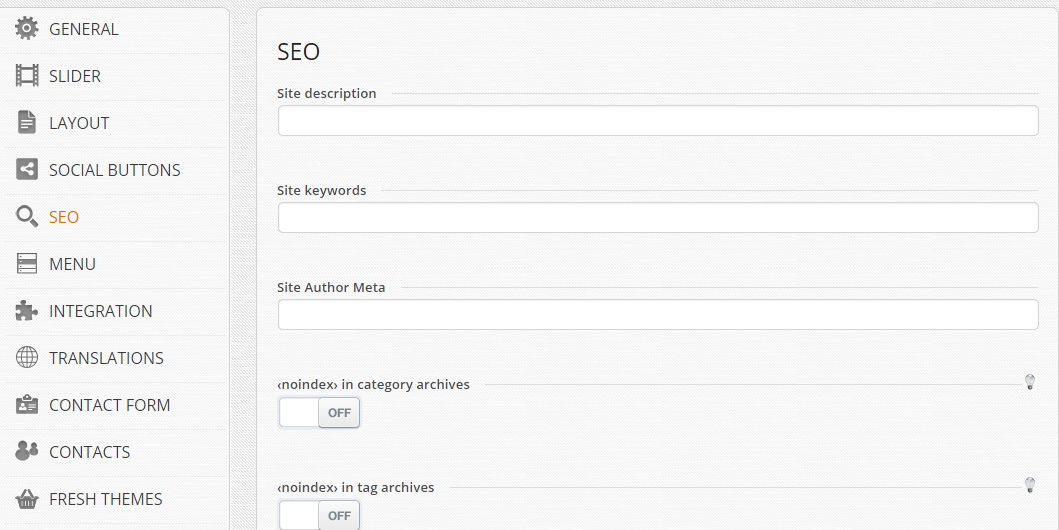The image size is (1059, 530).
Task: Click hint bulb for category archives noindex
Action: pos(1030,382)
